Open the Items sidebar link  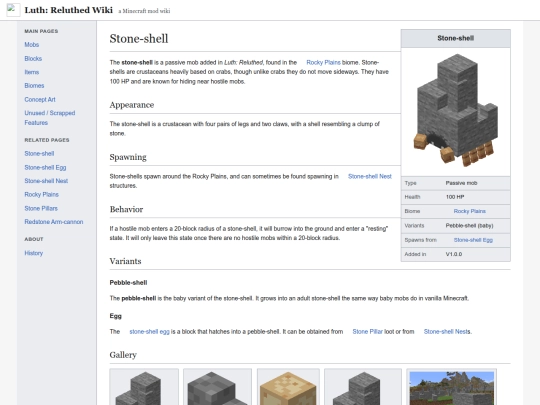[32, 72]
